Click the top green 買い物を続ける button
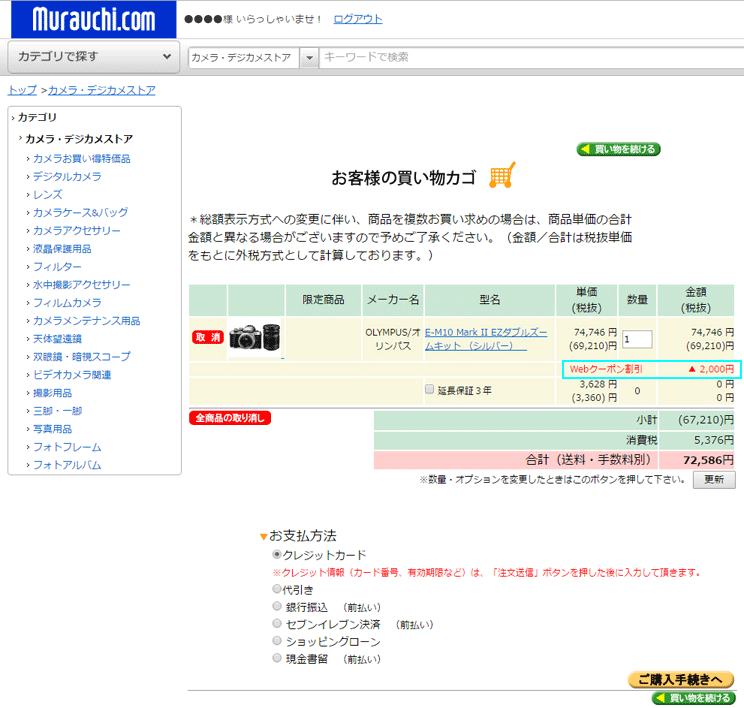The height and width of the screenshot is (708, 744). (x=618, y=149)
